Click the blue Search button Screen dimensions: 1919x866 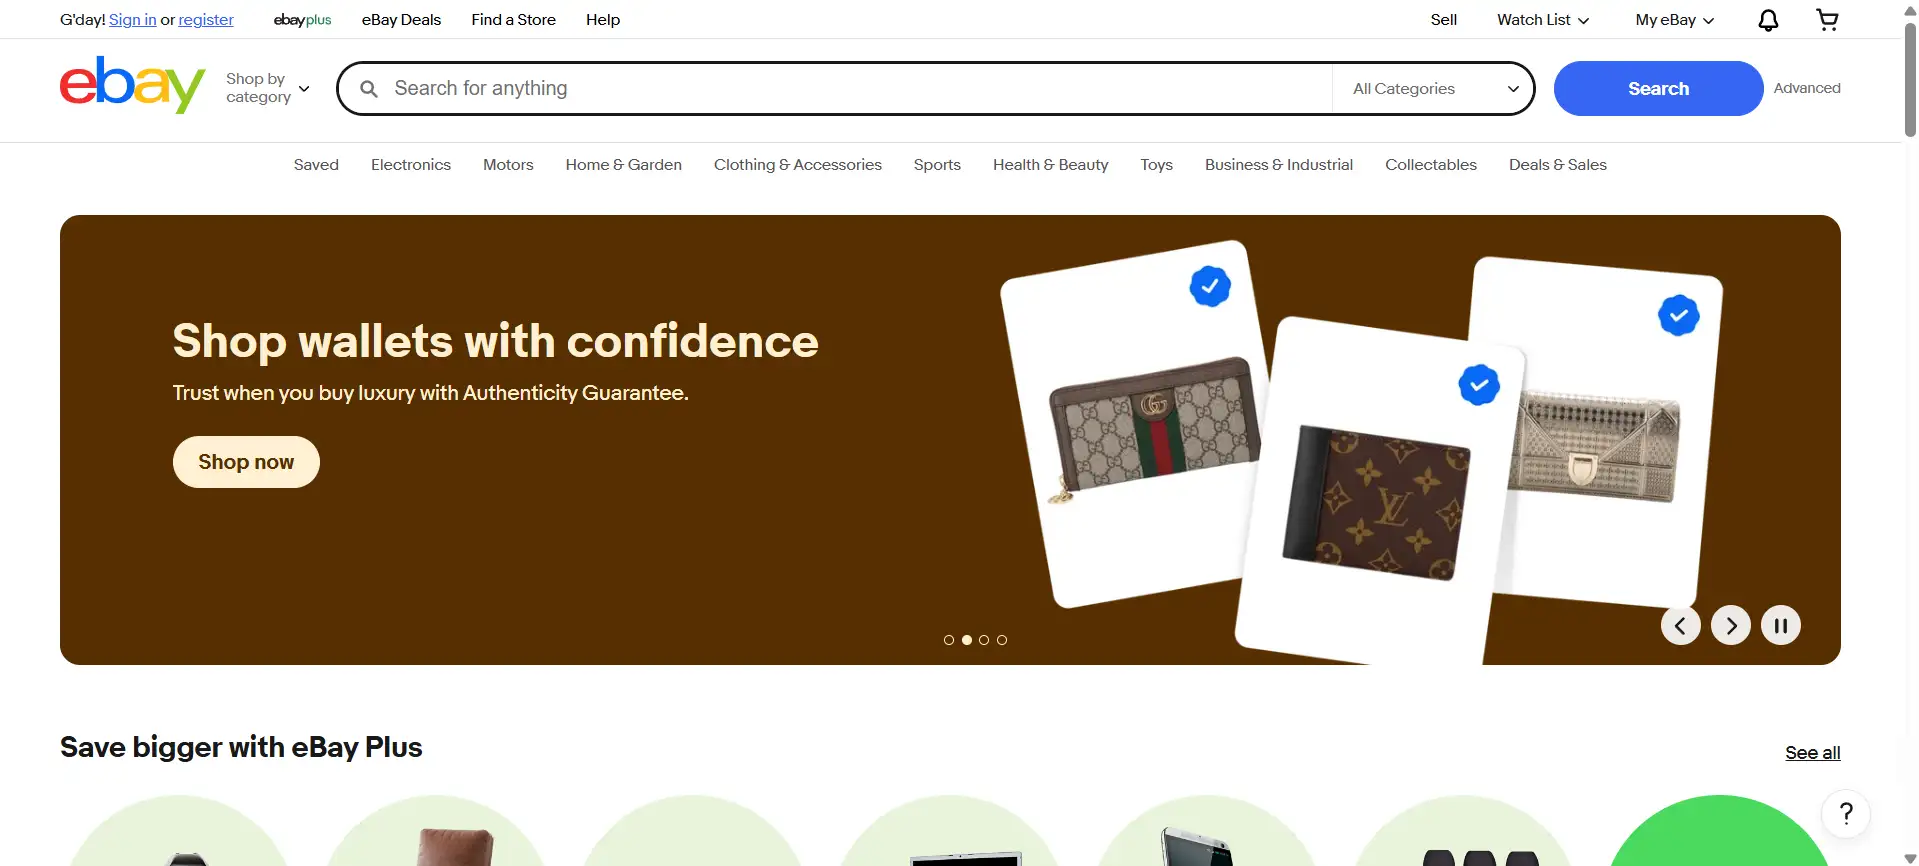(1658, 88)
